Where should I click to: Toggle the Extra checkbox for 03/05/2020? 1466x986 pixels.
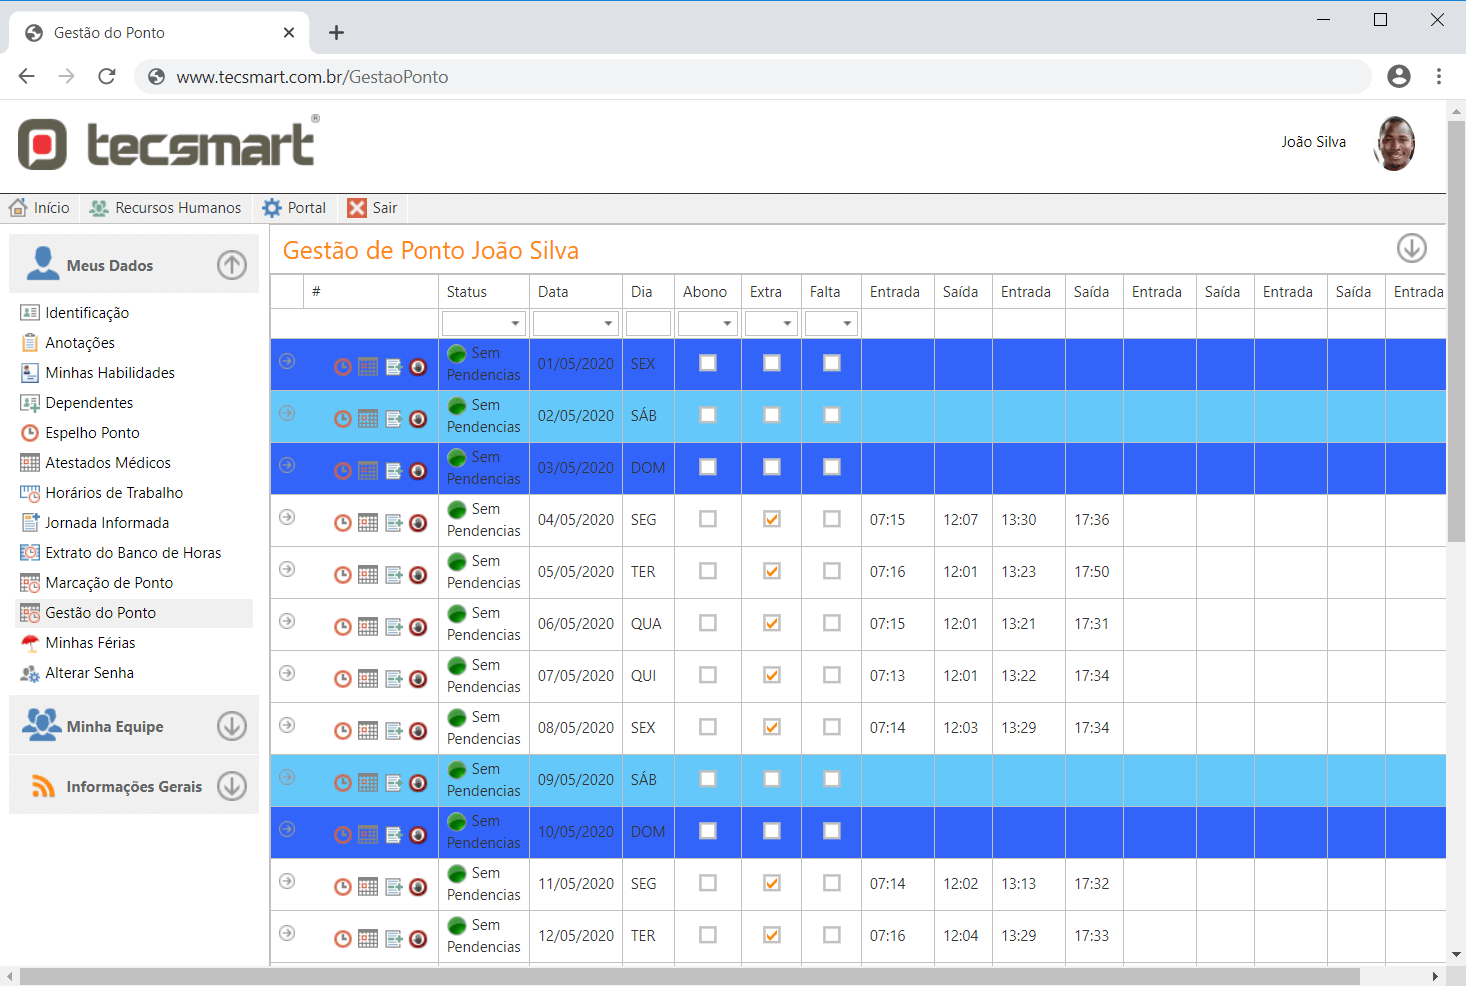pyautogui.click(x=772, y=467)
